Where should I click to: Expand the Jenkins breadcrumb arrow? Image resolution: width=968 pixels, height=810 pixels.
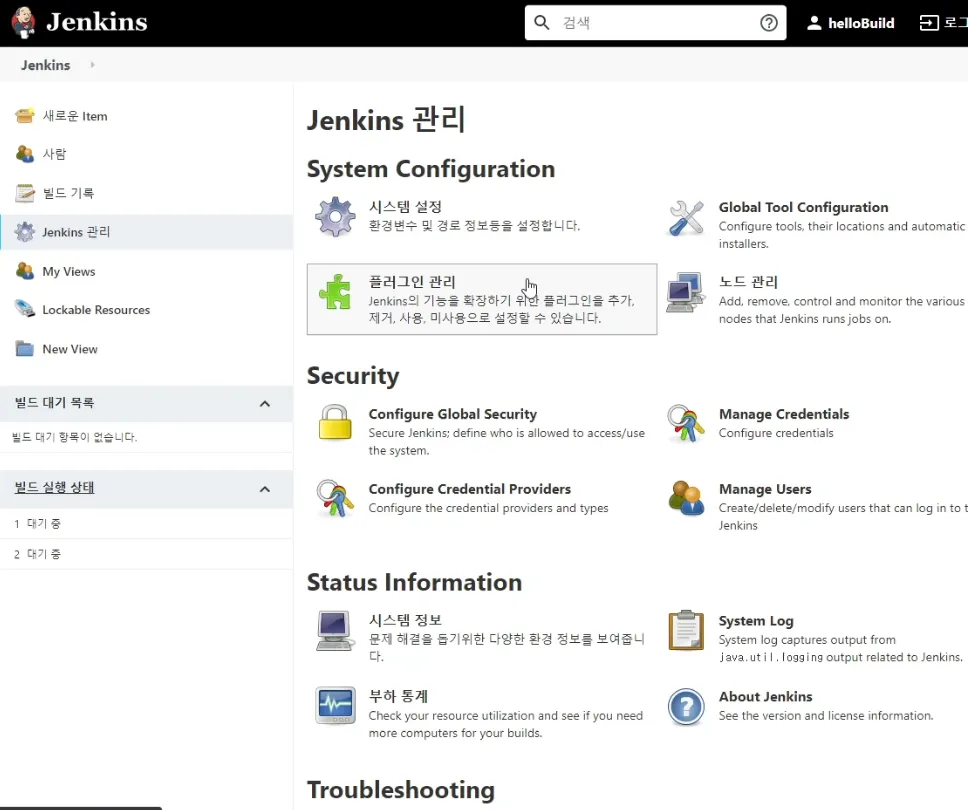click(93, 65)
